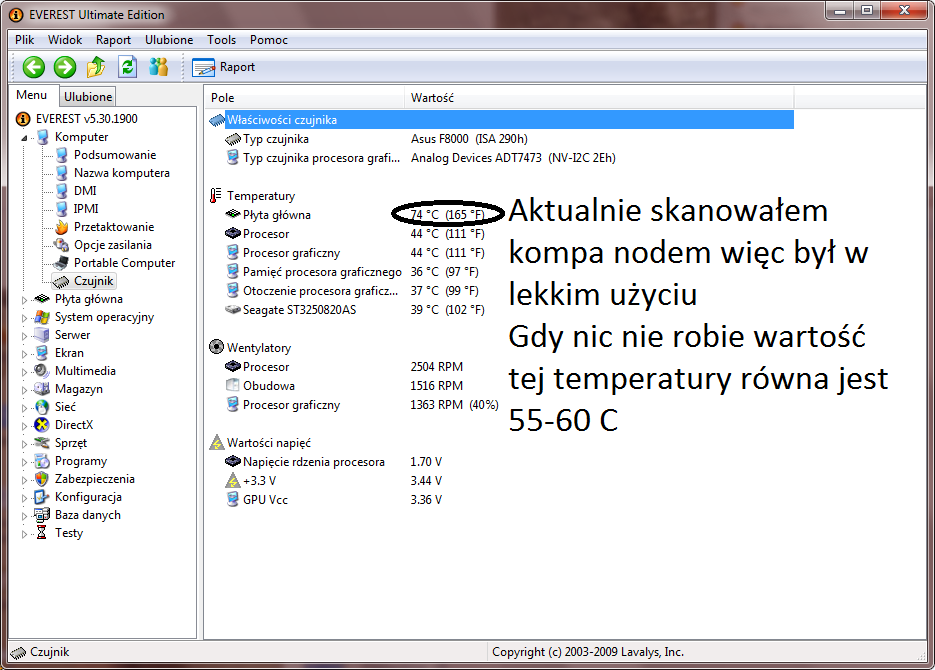Click the users toolbar icon

tap(159, 67)
